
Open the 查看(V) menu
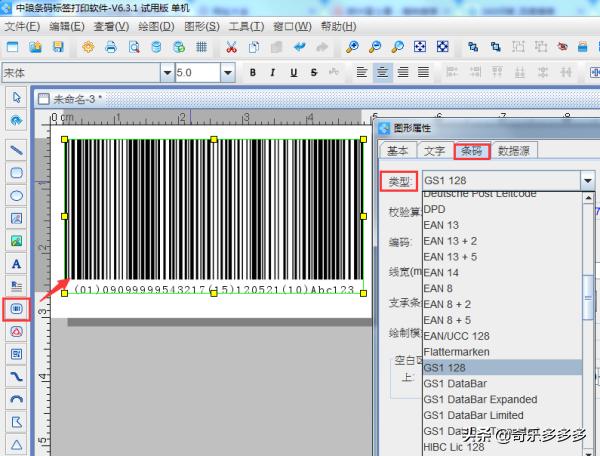tap(111, 26)
